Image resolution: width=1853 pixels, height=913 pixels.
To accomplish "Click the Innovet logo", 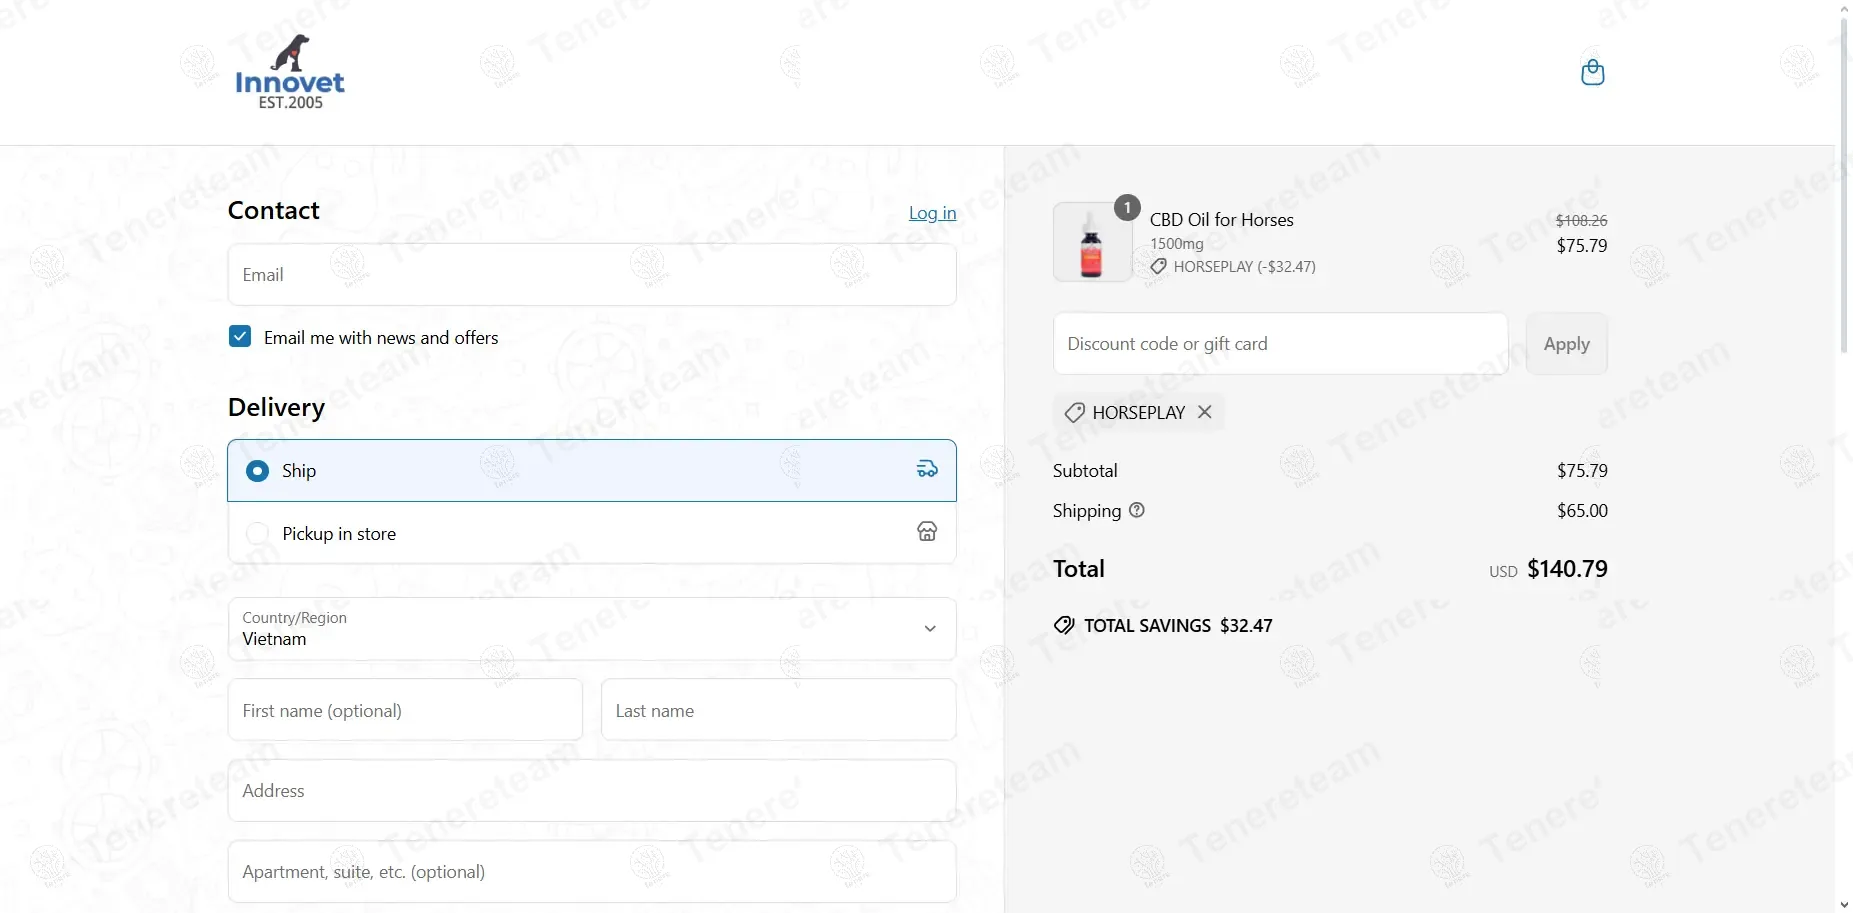I will pos(290,72).
